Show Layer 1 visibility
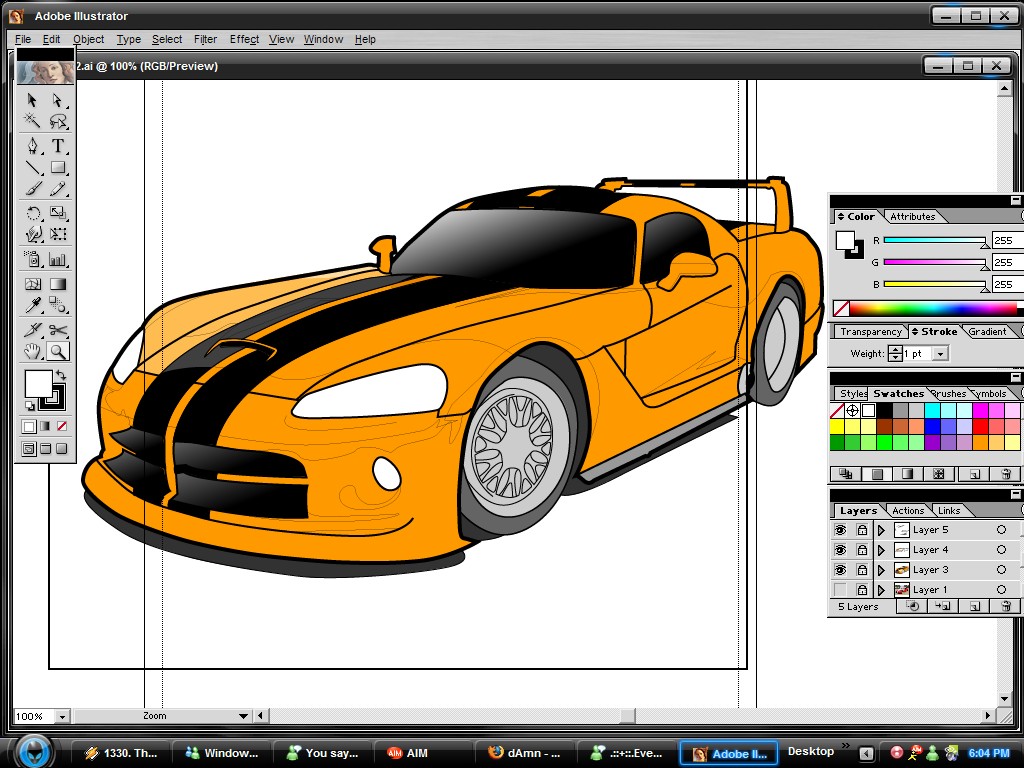Viewport: 1024px width, 768px height. point(839,589)
